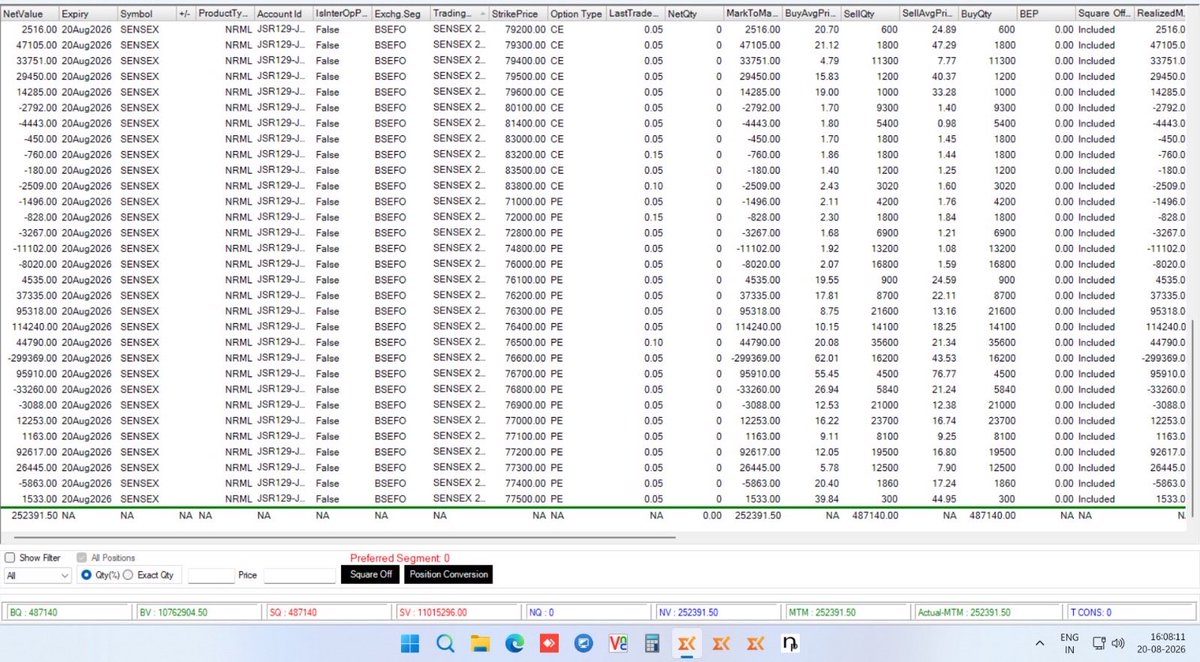
Task: Open Calculator from the taskbar
Action: coord(651,643)
